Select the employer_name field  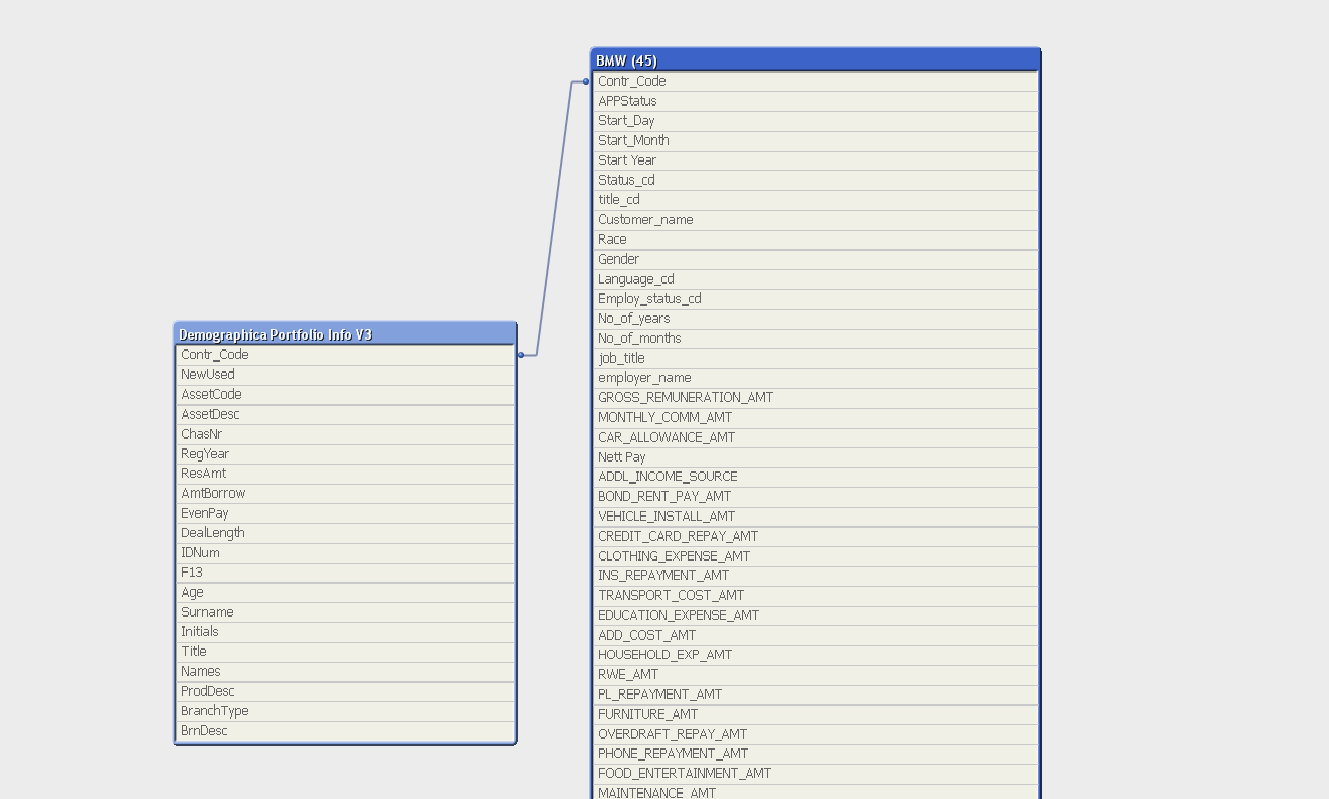click(816, 378)
